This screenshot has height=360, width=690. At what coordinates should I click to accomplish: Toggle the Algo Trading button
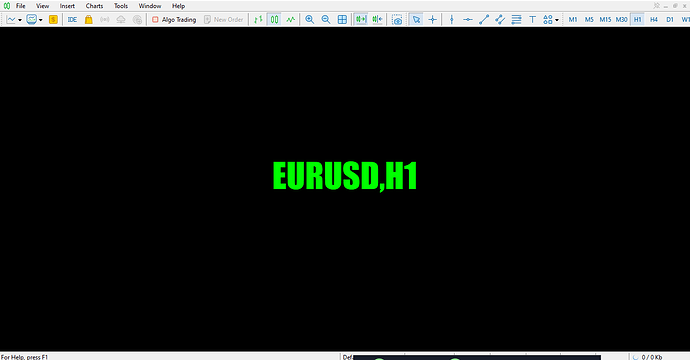coord(174,19)
